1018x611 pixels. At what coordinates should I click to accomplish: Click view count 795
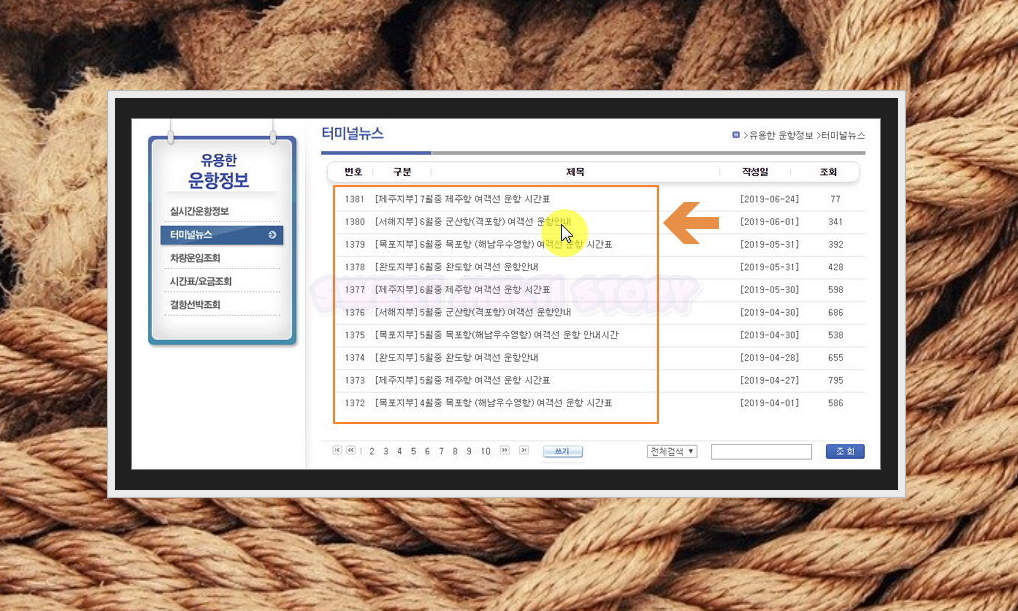click(836, 380)
